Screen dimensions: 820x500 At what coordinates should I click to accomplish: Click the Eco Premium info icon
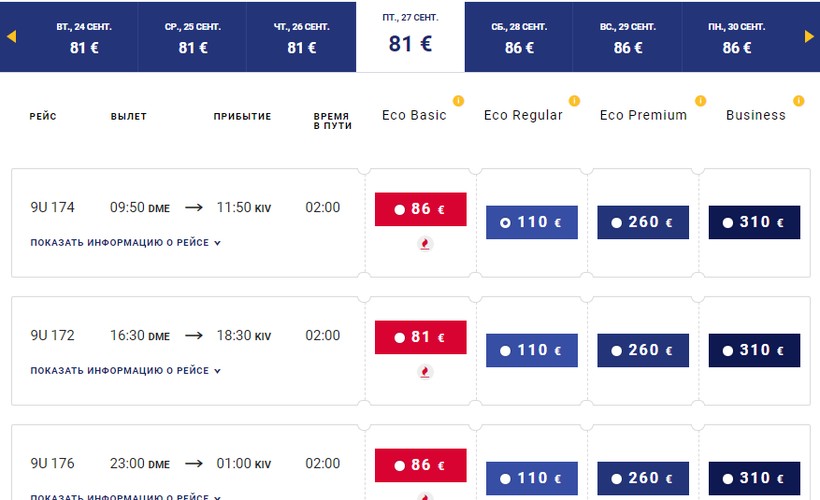coord(700,101)
